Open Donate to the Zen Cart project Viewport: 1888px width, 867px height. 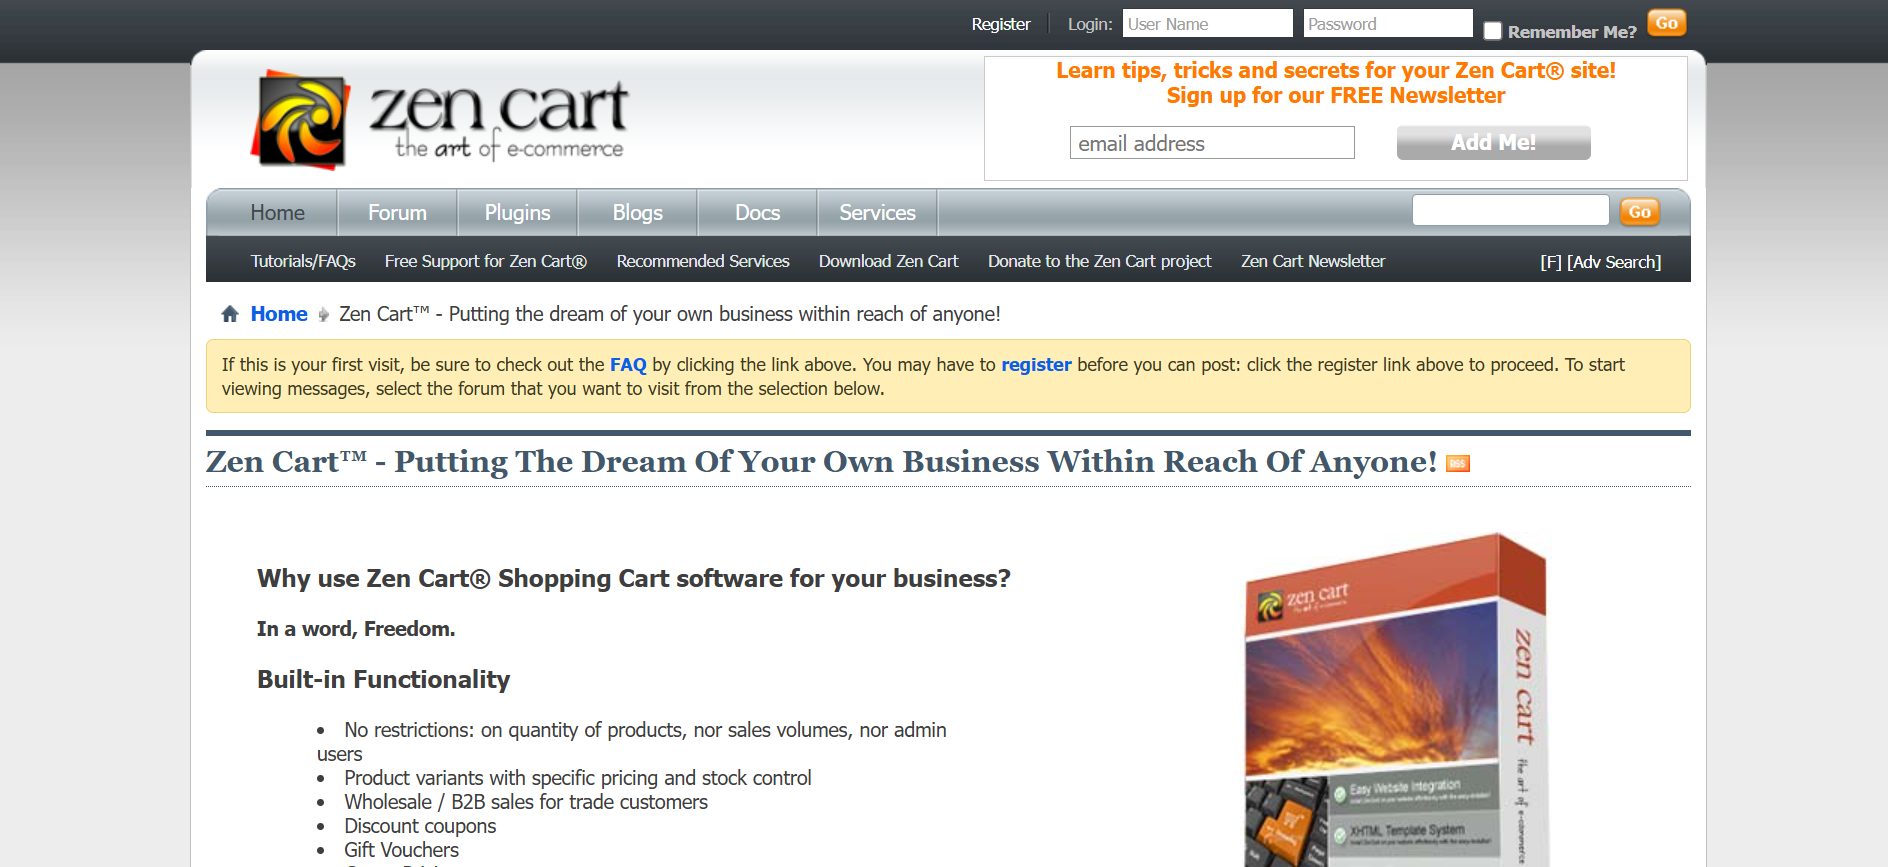(1099, 261)
